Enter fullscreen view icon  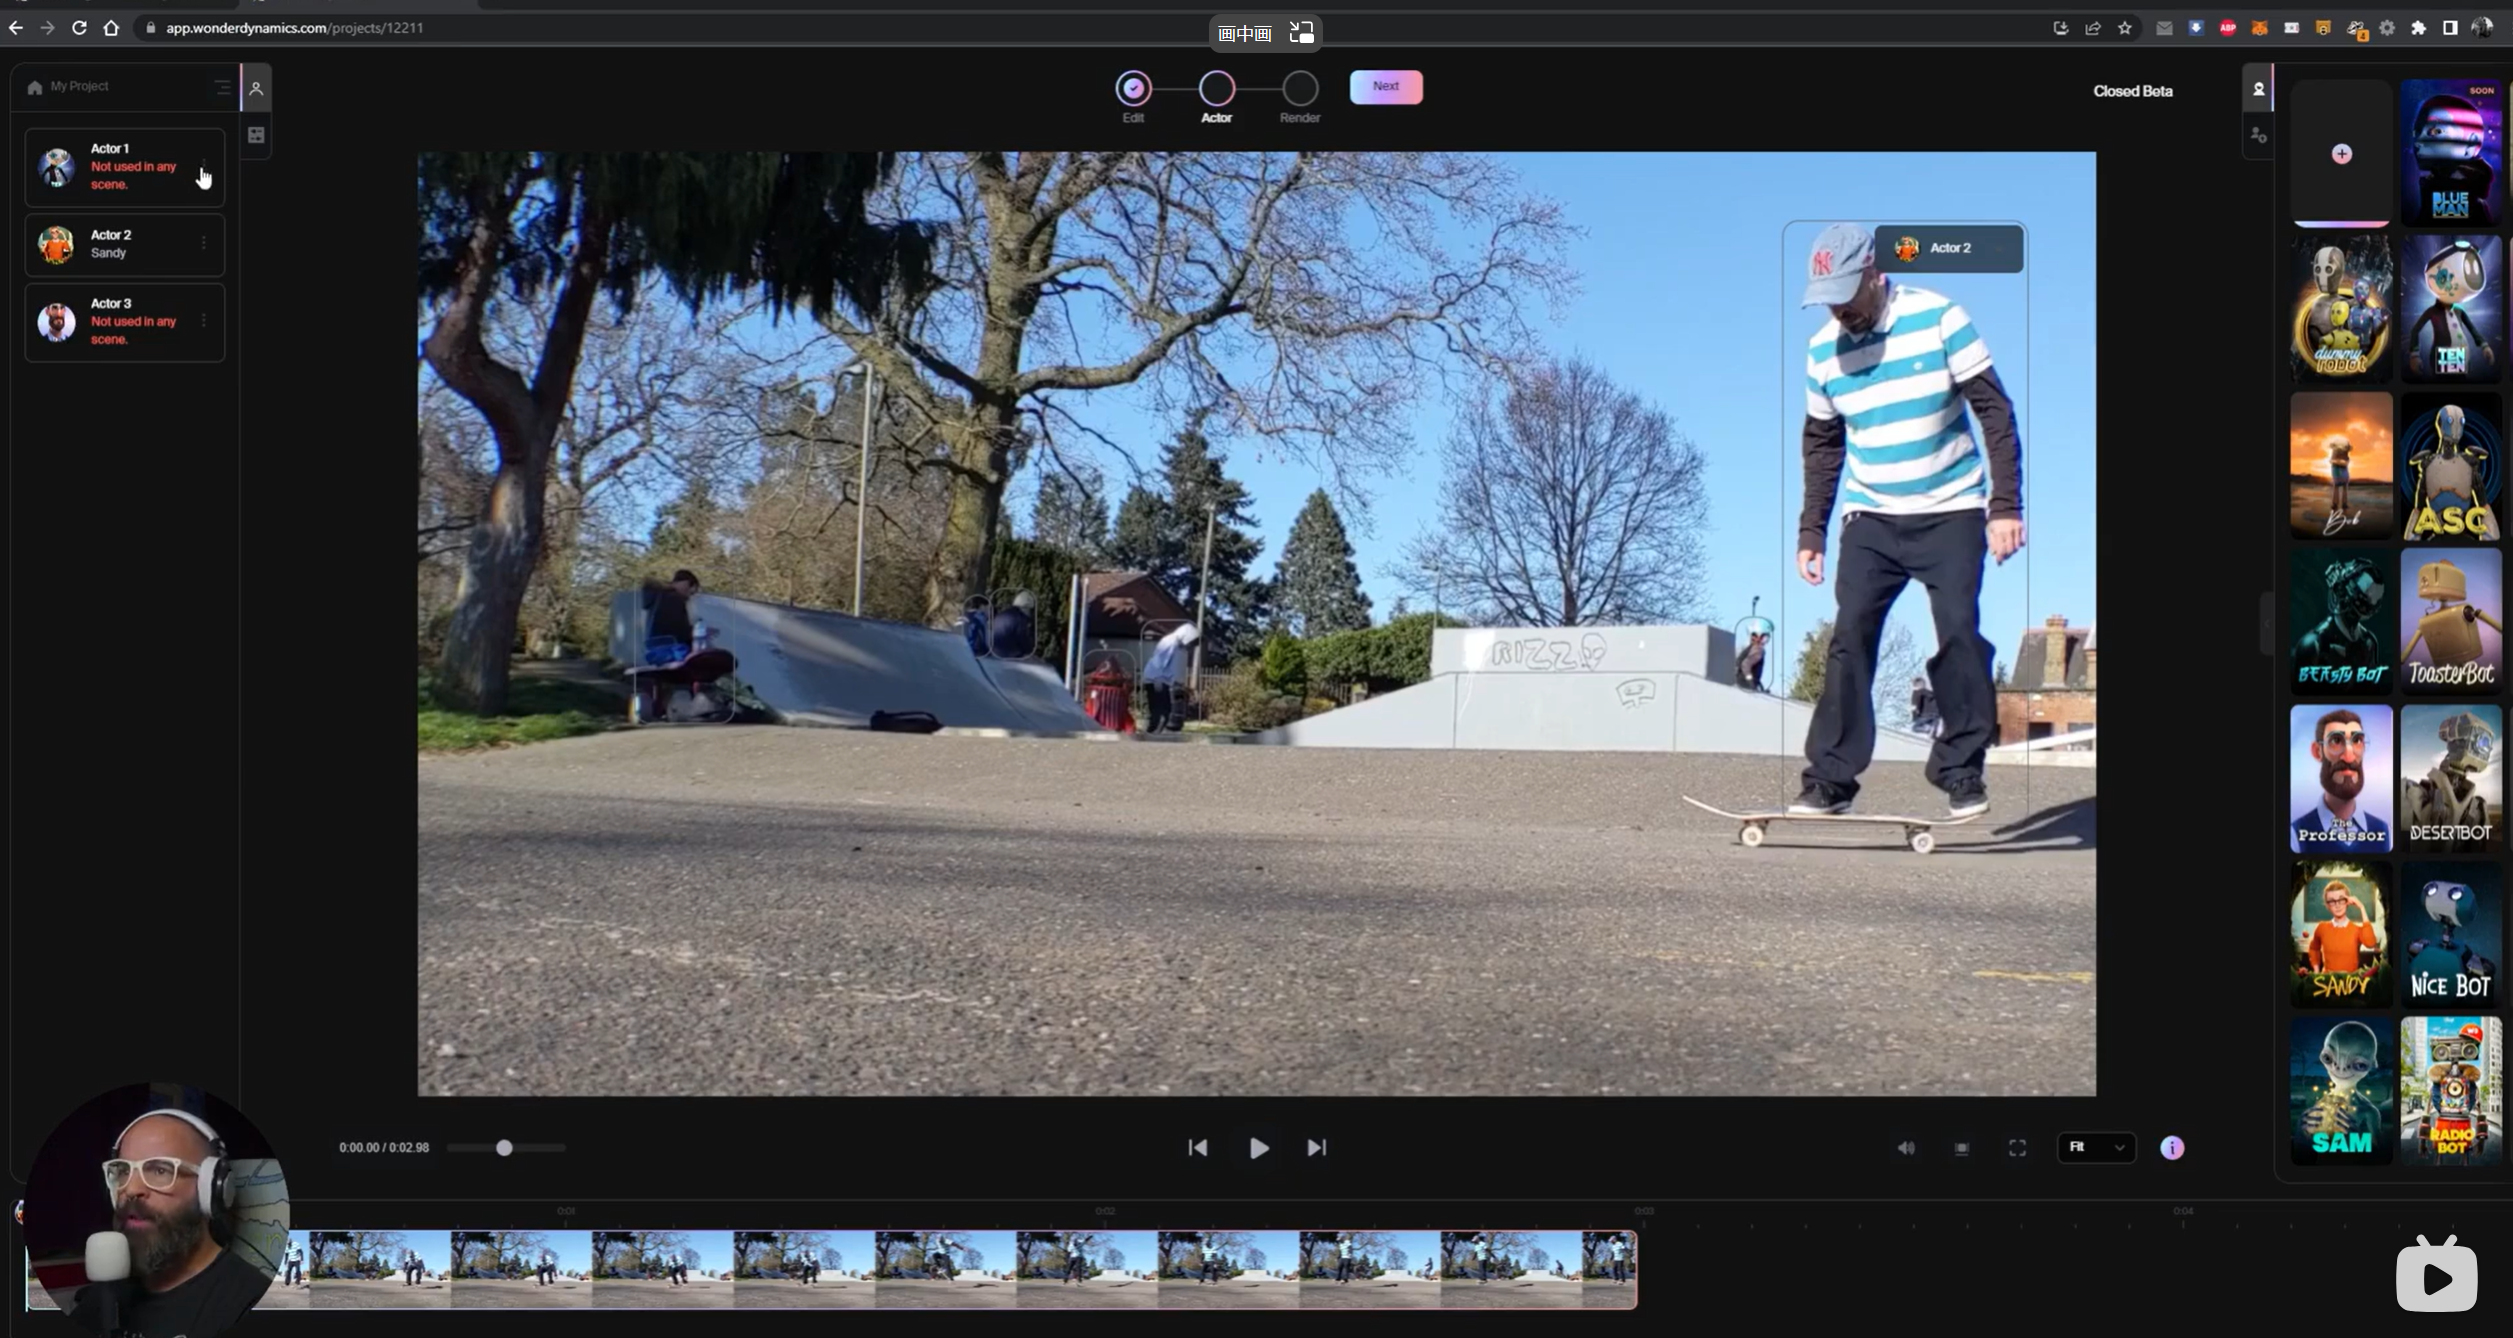point(2017,1148)
